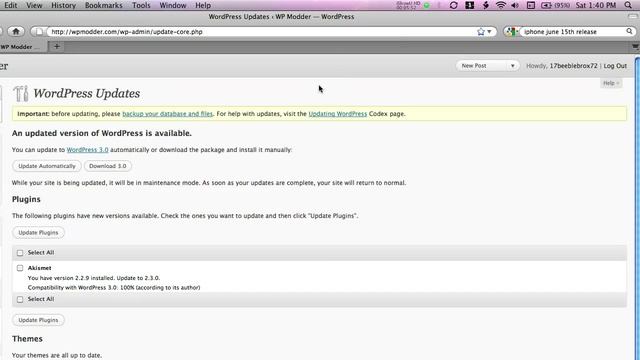Open the 17beeblebrox72 profile link
The height and width of the screenshot is (360, 640).
[573, 66]
